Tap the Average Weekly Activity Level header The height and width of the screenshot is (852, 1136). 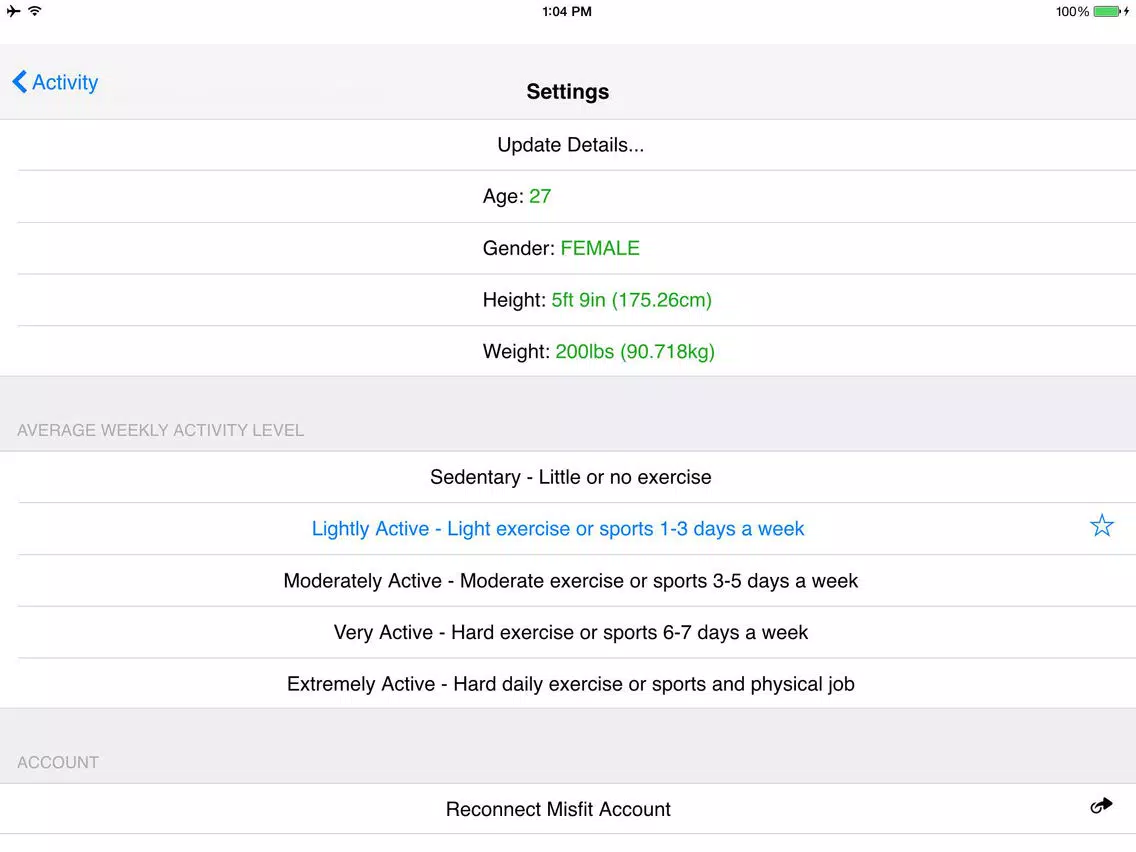click(x=160, y=430)
